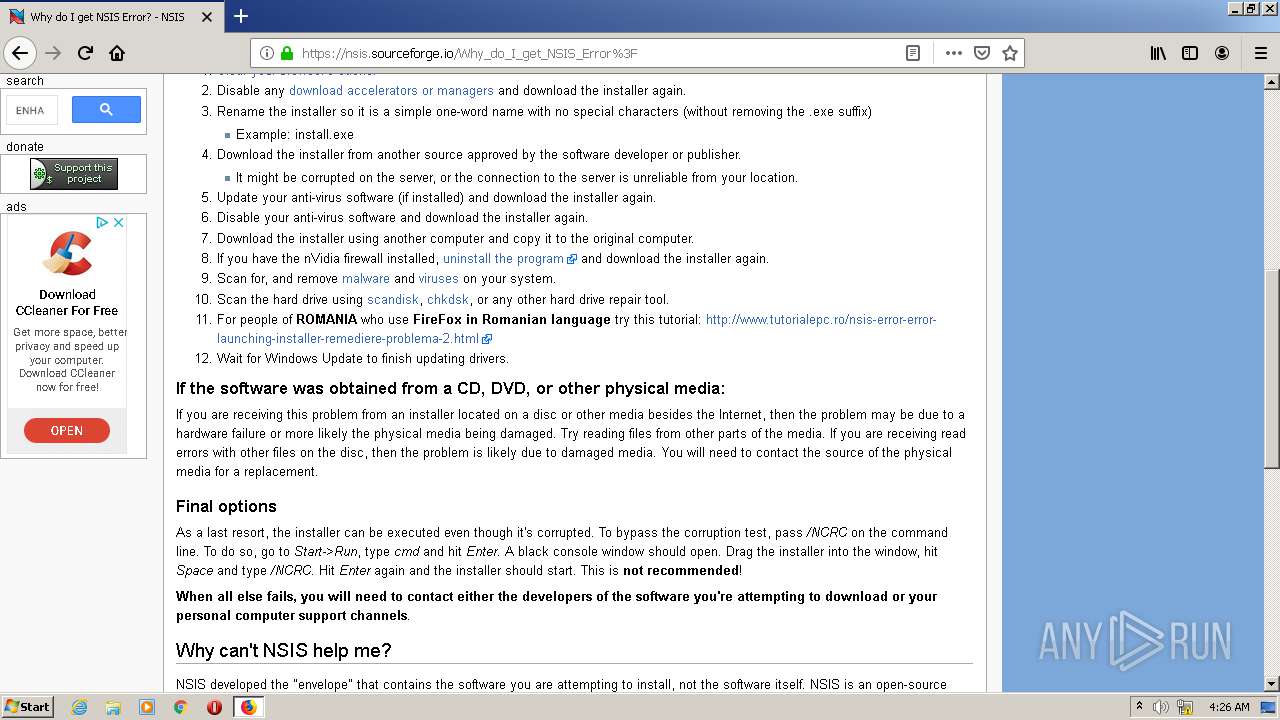Open Windows Explorer folder from taskbar
1280x720 pixels.
(x=113, y=707)
